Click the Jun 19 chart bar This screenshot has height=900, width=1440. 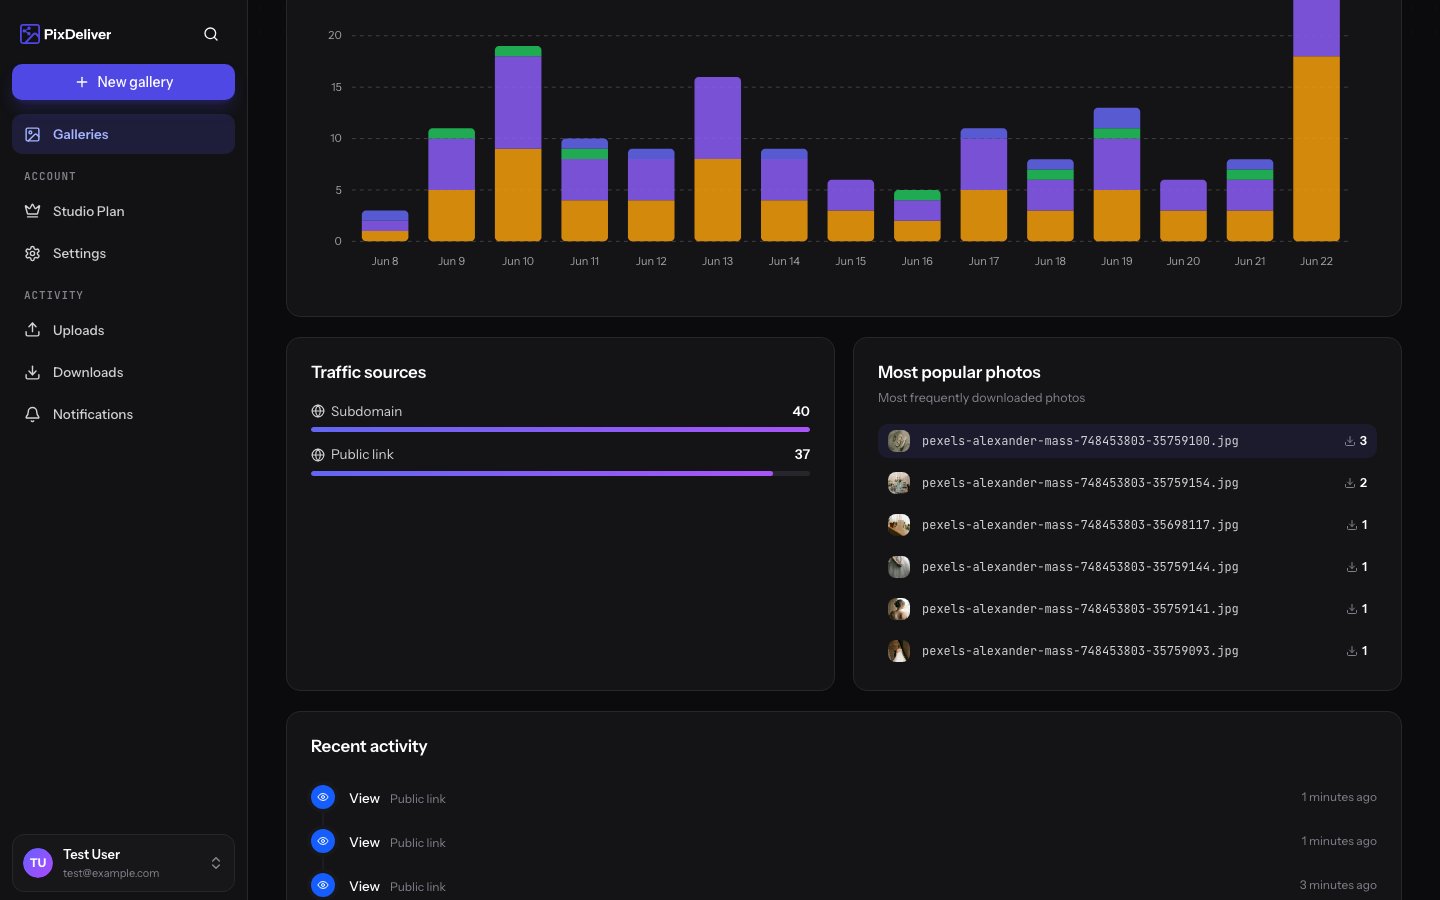[x=1117, y=175]
